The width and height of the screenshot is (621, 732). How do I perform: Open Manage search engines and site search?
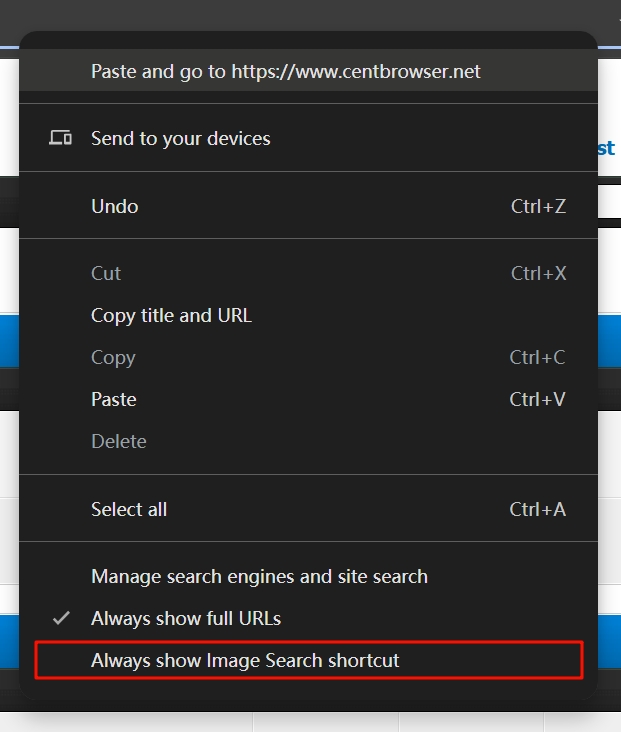259,576
